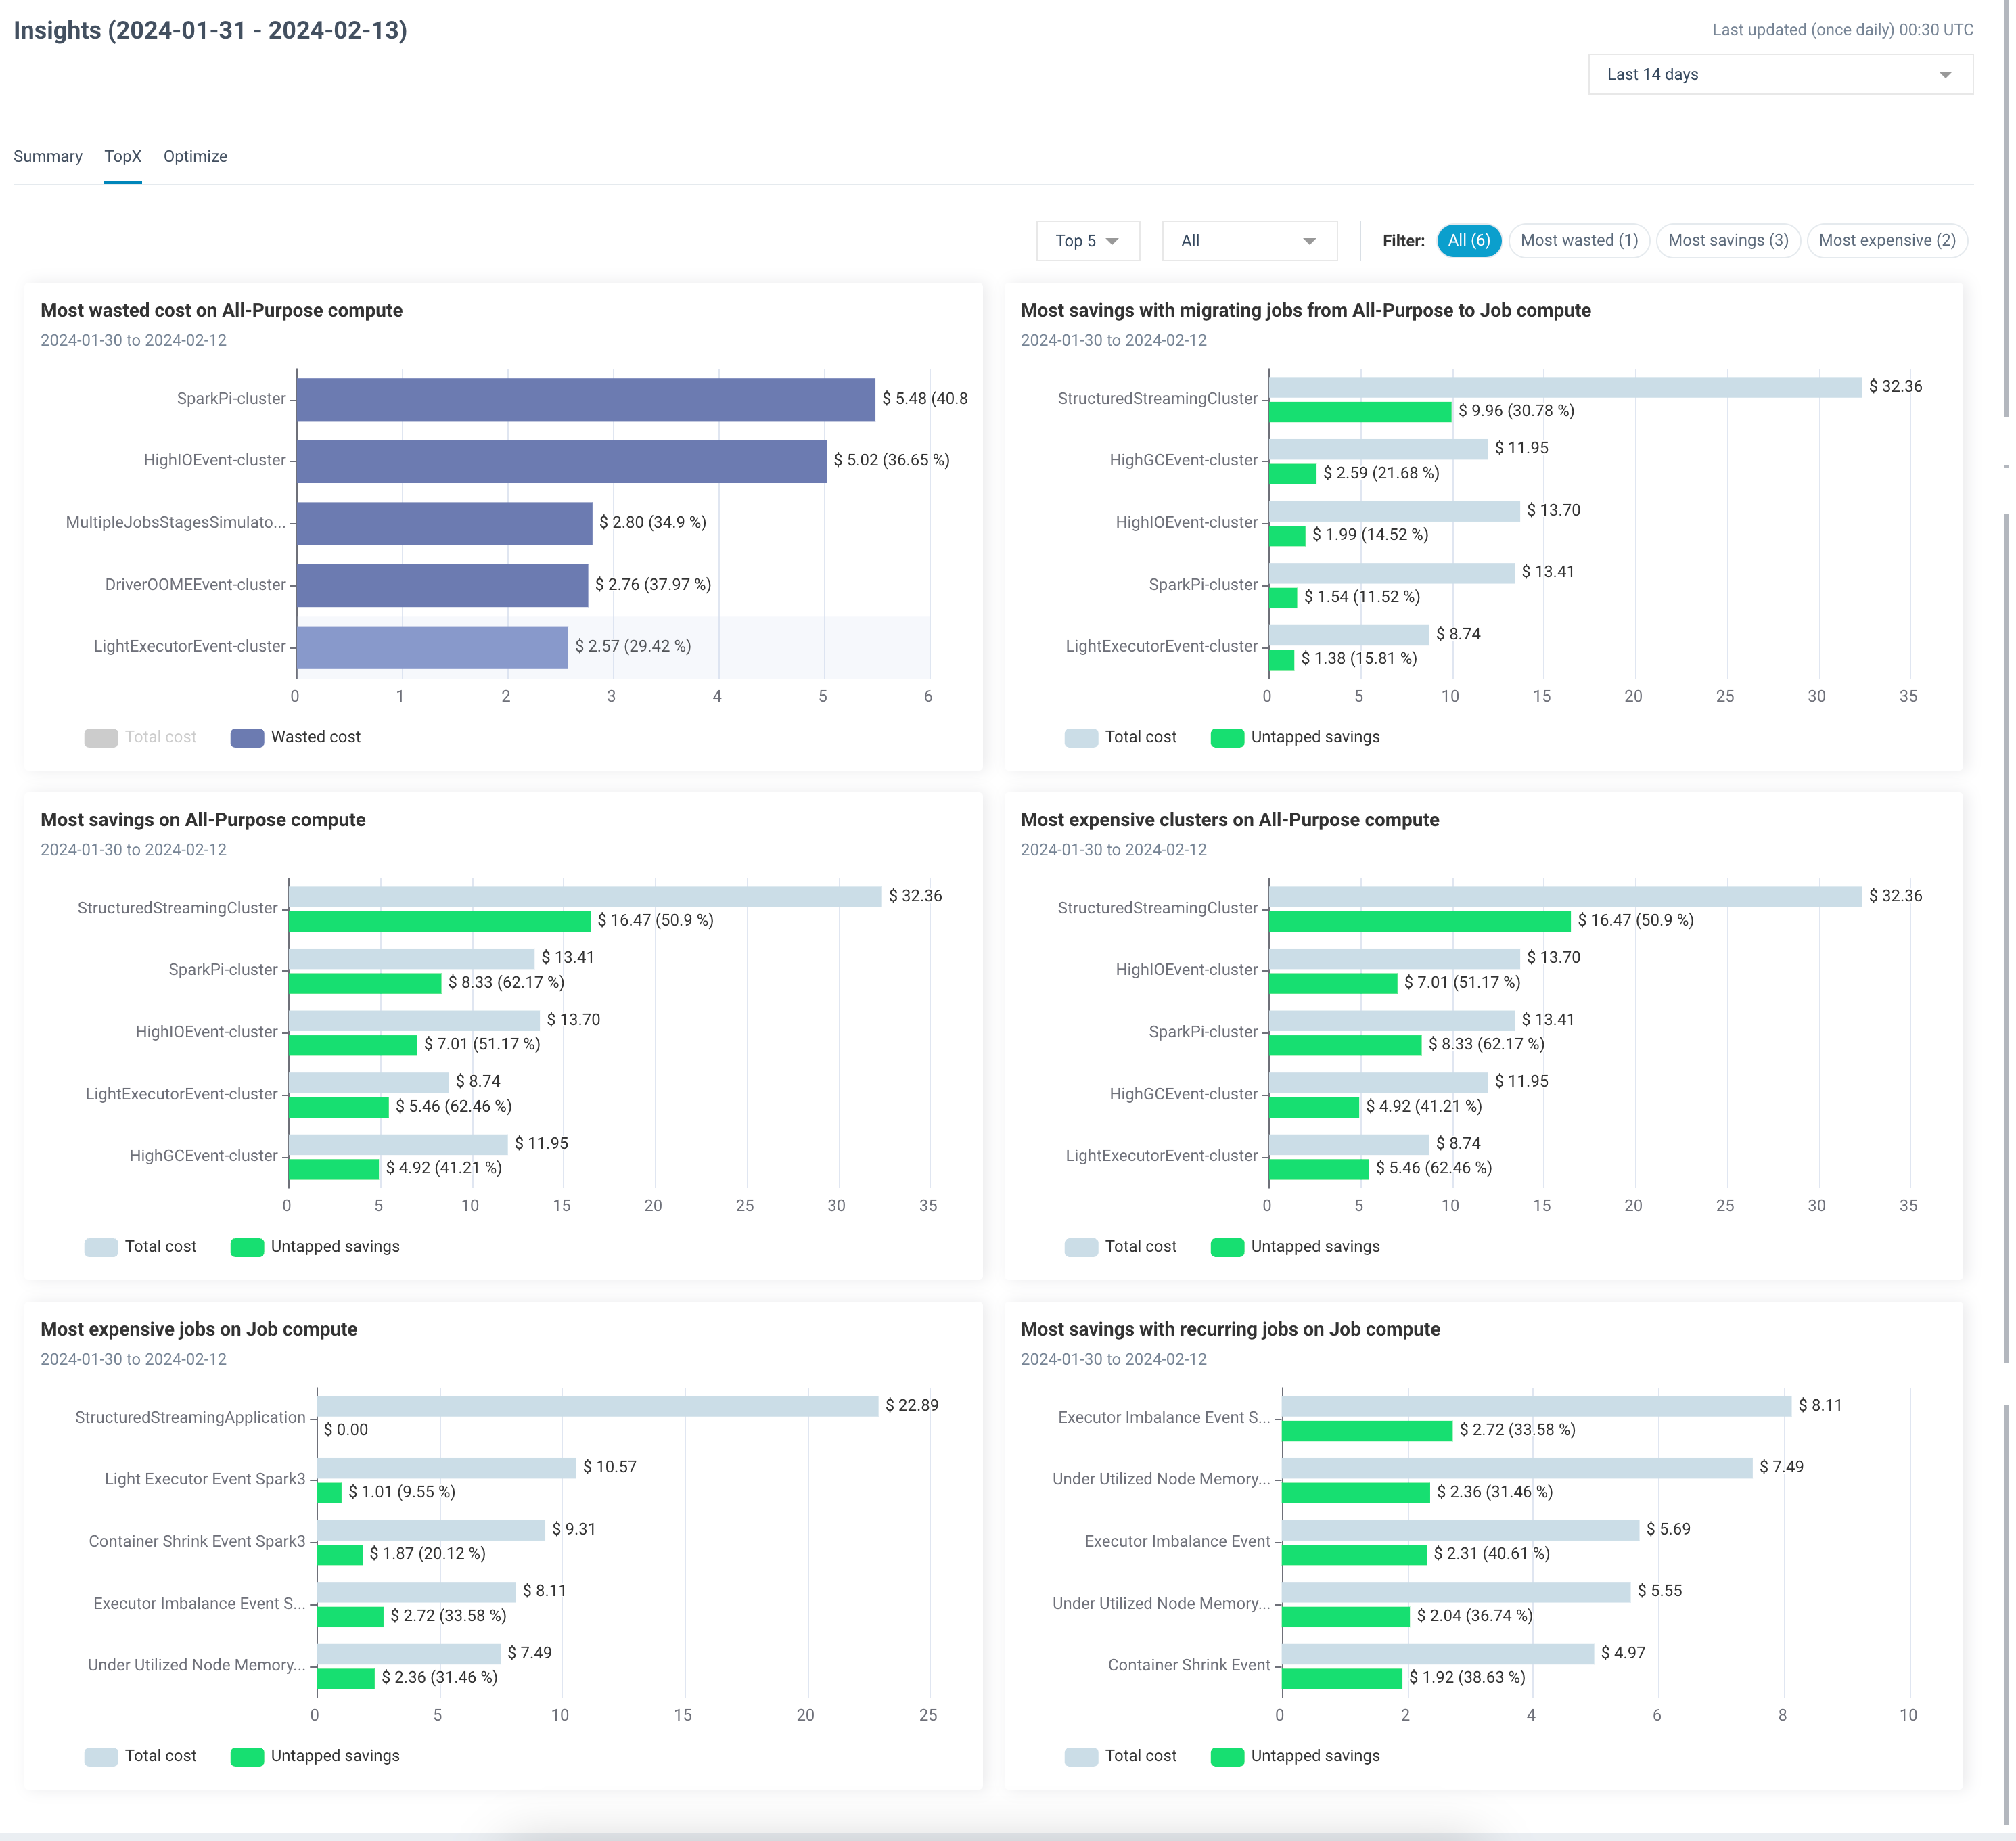Viewport: 2016px width, 1841px height.
Task: Click the DriverOOMEEvent-cluster axis label
Action: (x=195, y=585)
